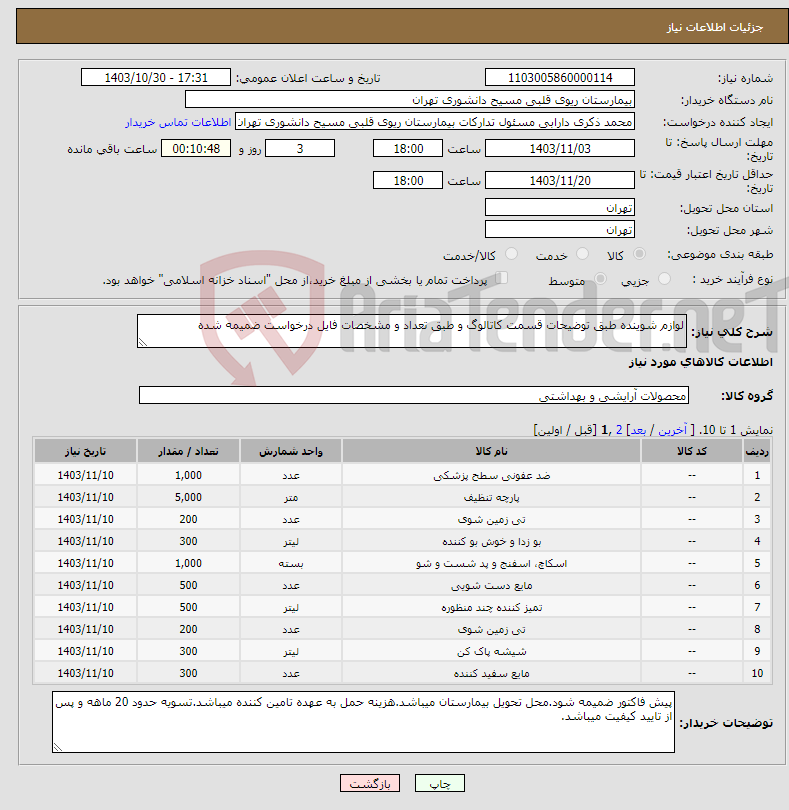The image size is (789, 810).
Task: Click the گروه کالا field
Action: [413, 395]
